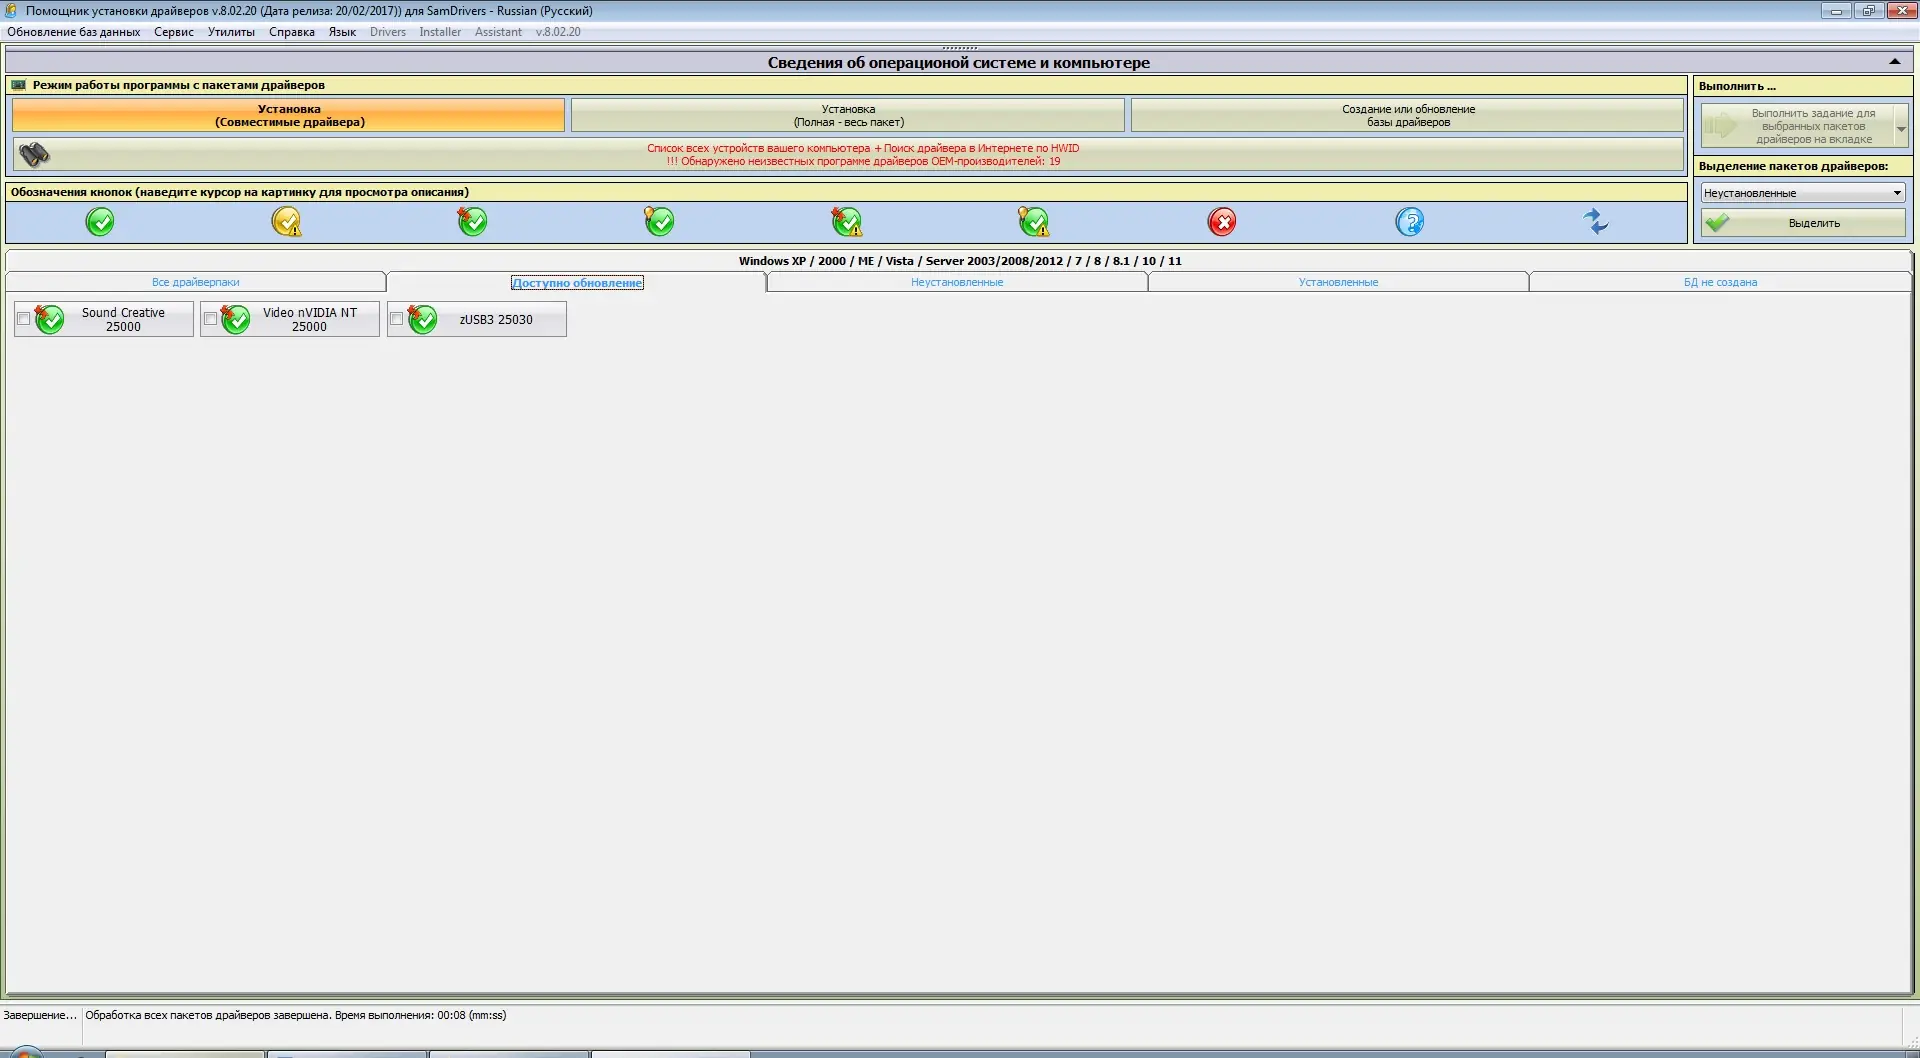Image resolution: width=1920 pixels, height=1058 pixels.
Task: Select Установка (Совместимые драйвера) mode
Action: [x=289, y=115]
